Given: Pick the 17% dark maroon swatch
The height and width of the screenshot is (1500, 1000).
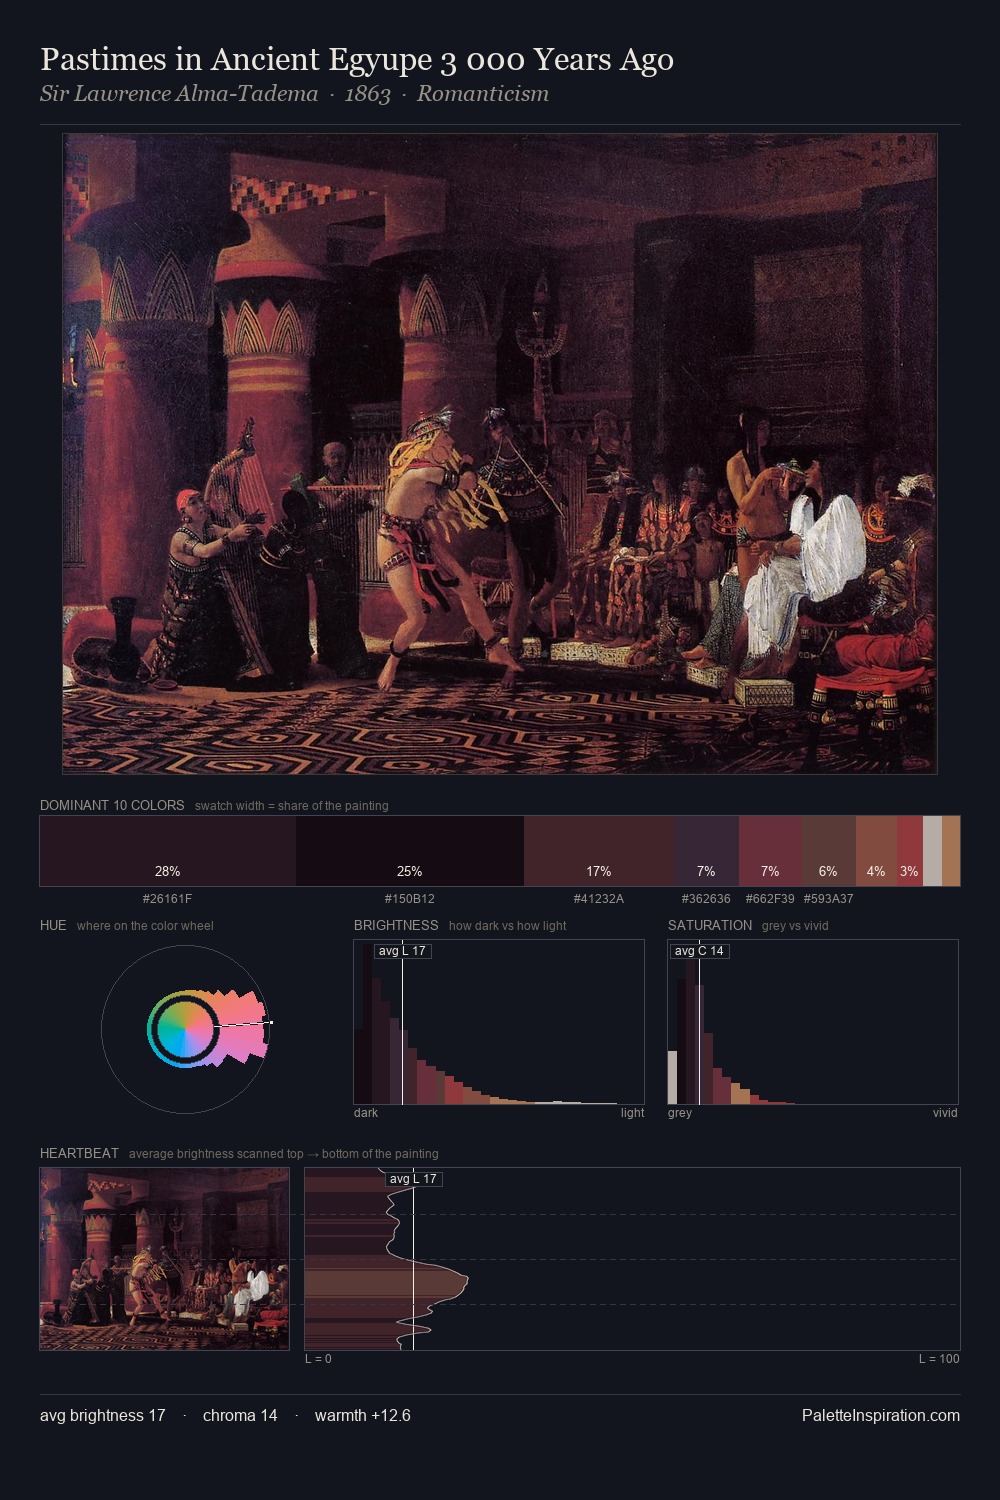Looking at the screenshot, I should pyautogui.click(x=599, y=851).
